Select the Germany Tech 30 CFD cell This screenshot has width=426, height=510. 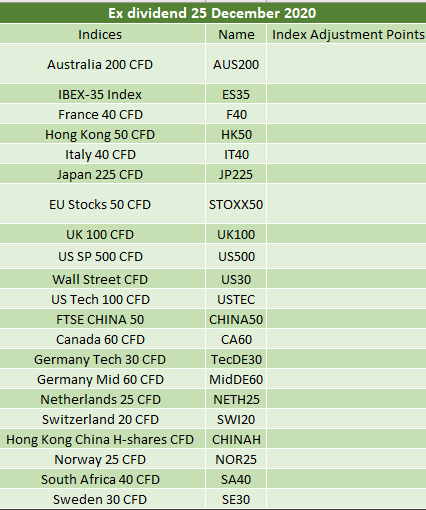click(x=102, y=359)
